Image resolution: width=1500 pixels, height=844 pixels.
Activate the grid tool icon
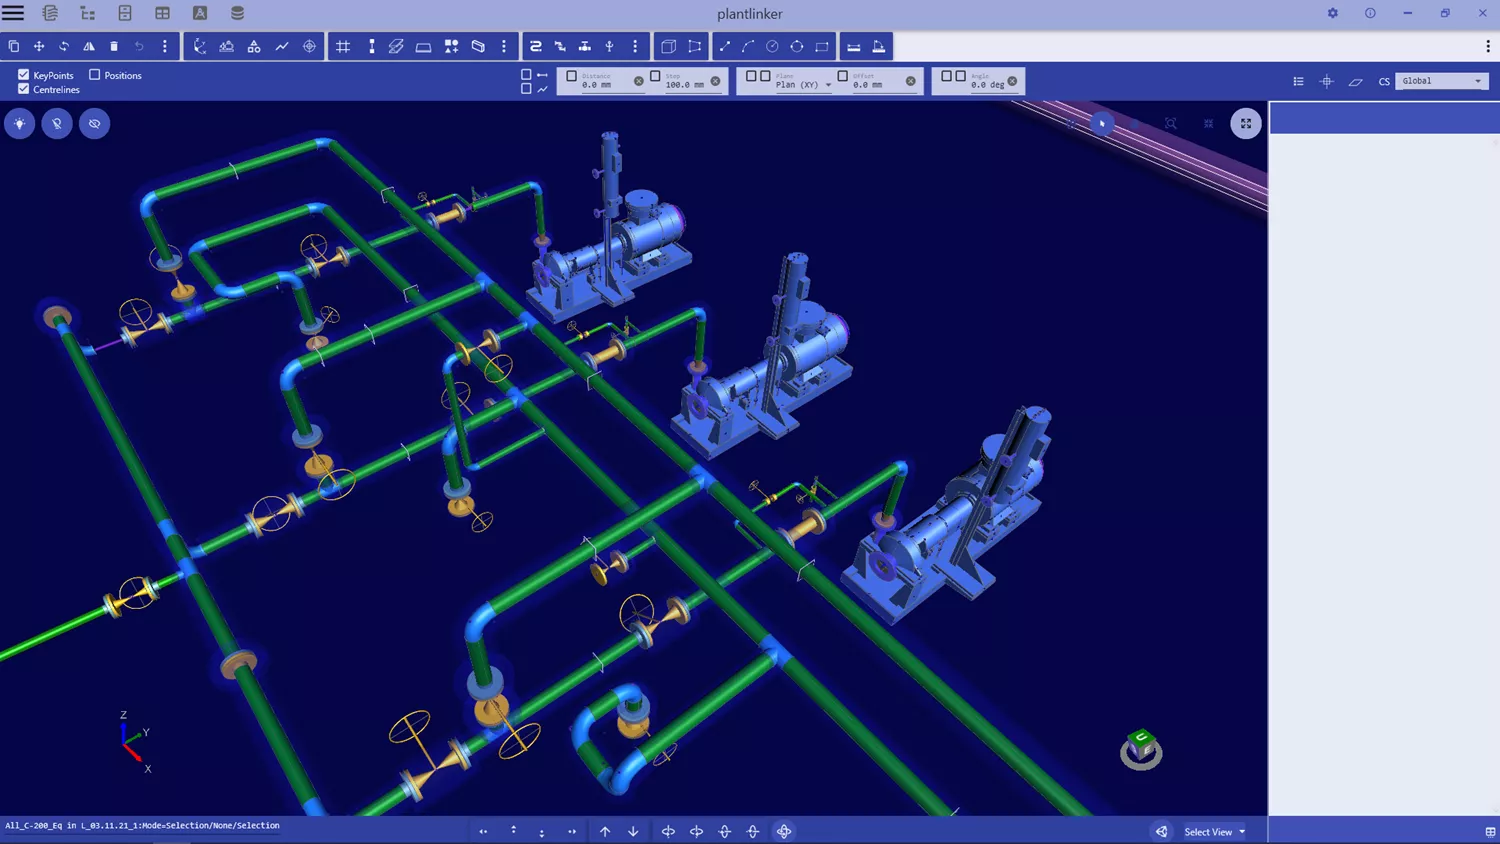343,46
